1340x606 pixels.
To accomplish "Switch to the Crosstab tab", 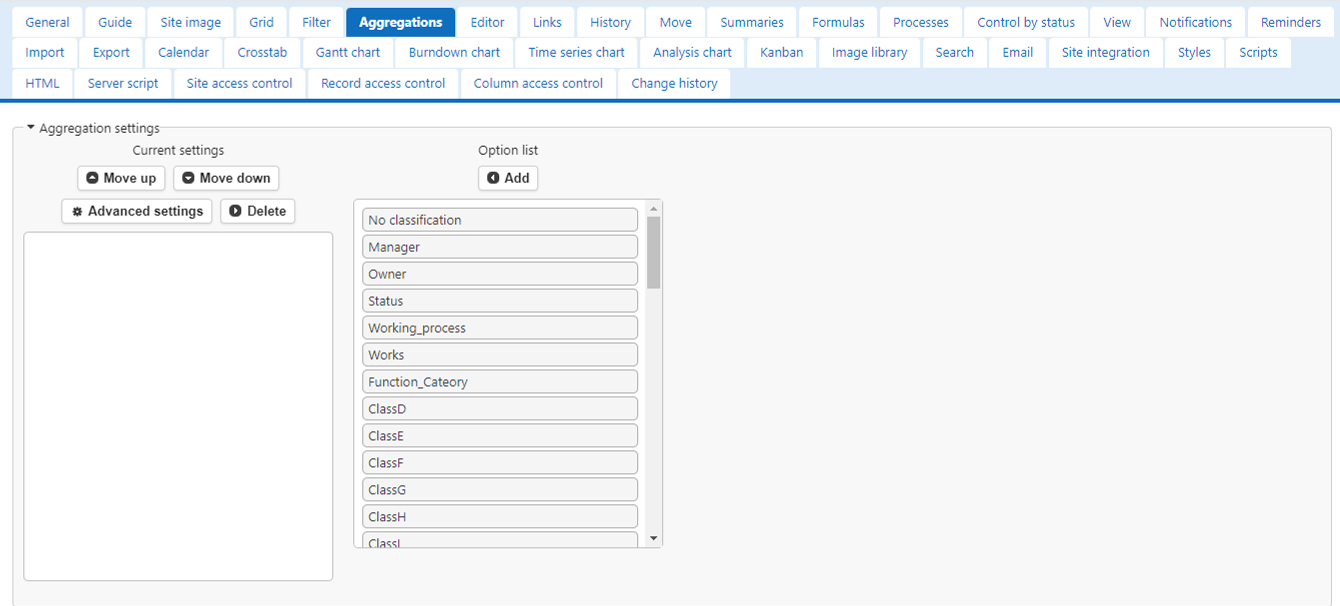I will coord(263,52).
